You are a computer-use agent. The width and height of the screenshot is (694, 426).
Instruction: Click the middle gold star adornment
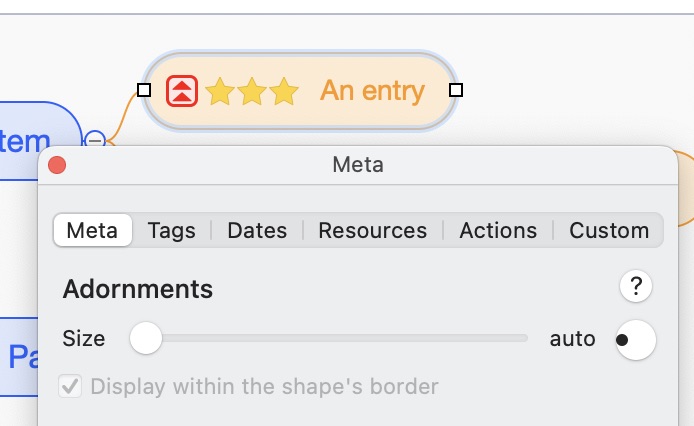(252, 92)
